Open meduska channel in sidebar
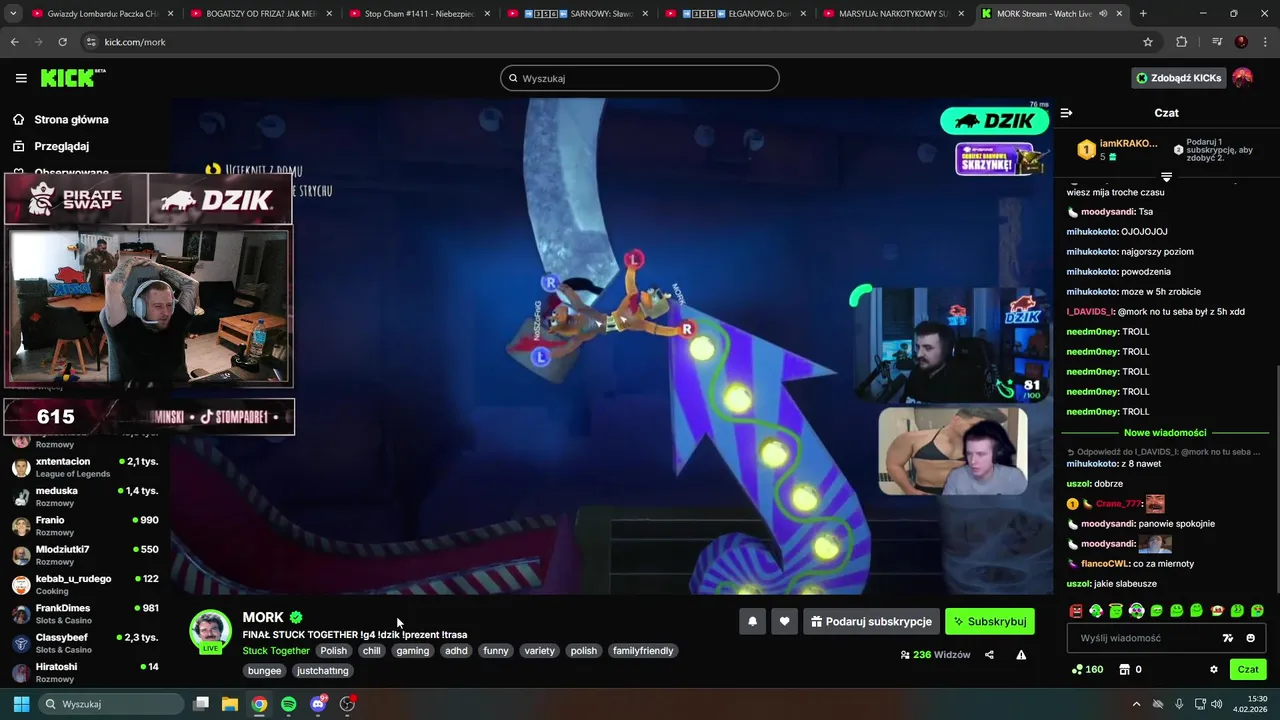This screenshot has width=1280, height=720. point(85,497)
